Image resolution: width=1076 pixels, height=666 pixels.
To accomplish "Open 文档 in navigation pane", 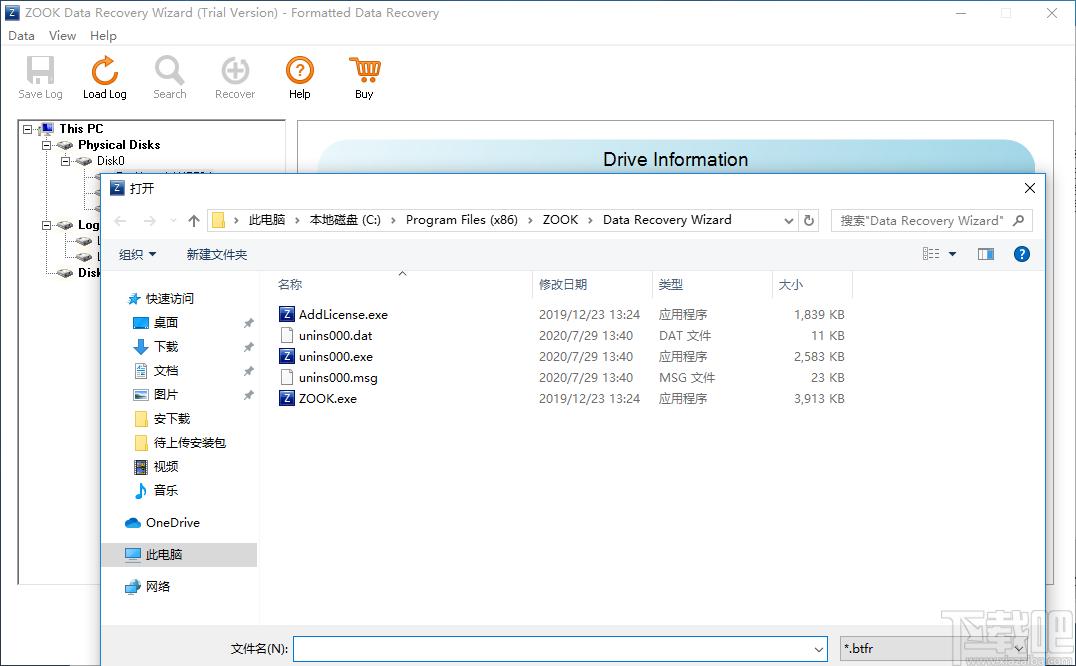I will 165,370.
